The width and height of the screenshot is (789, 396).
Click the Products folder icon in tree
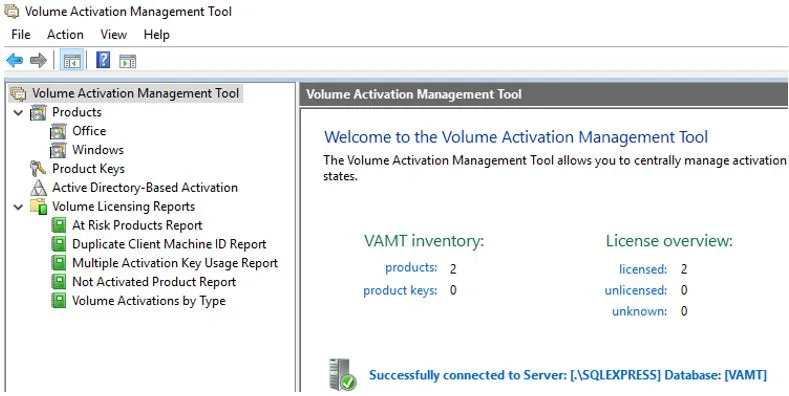tap(38, 112)
